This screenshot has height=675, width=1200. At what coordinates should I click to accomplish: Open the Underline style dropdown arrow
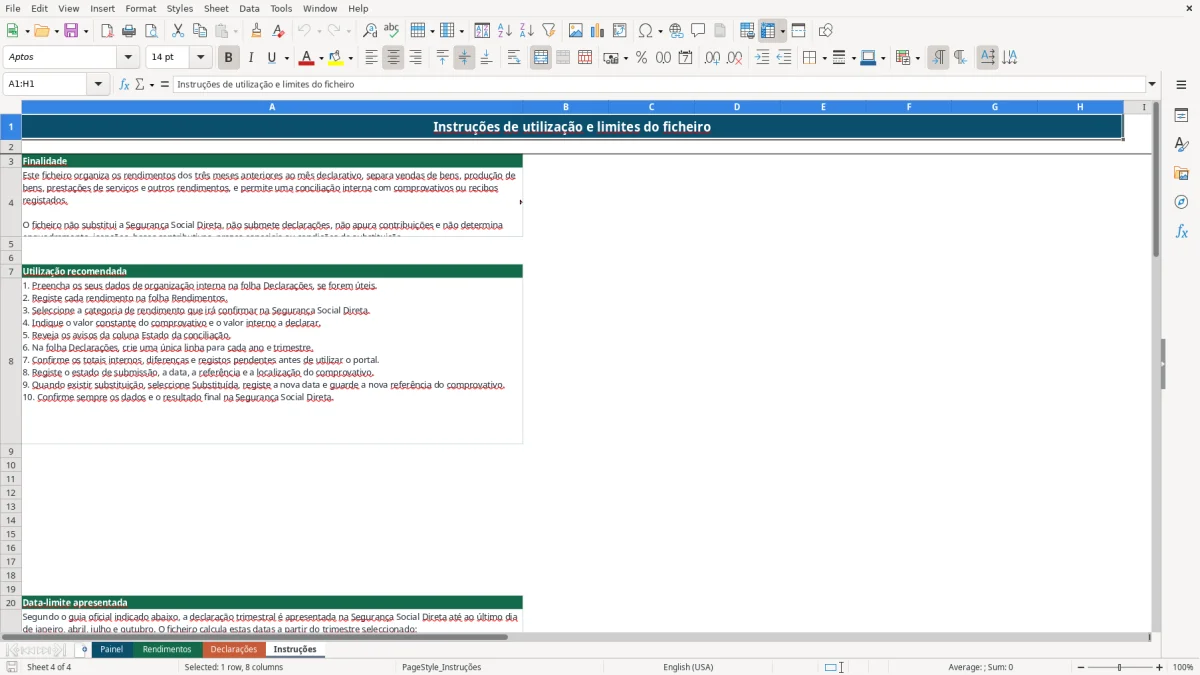click(286, 58)
